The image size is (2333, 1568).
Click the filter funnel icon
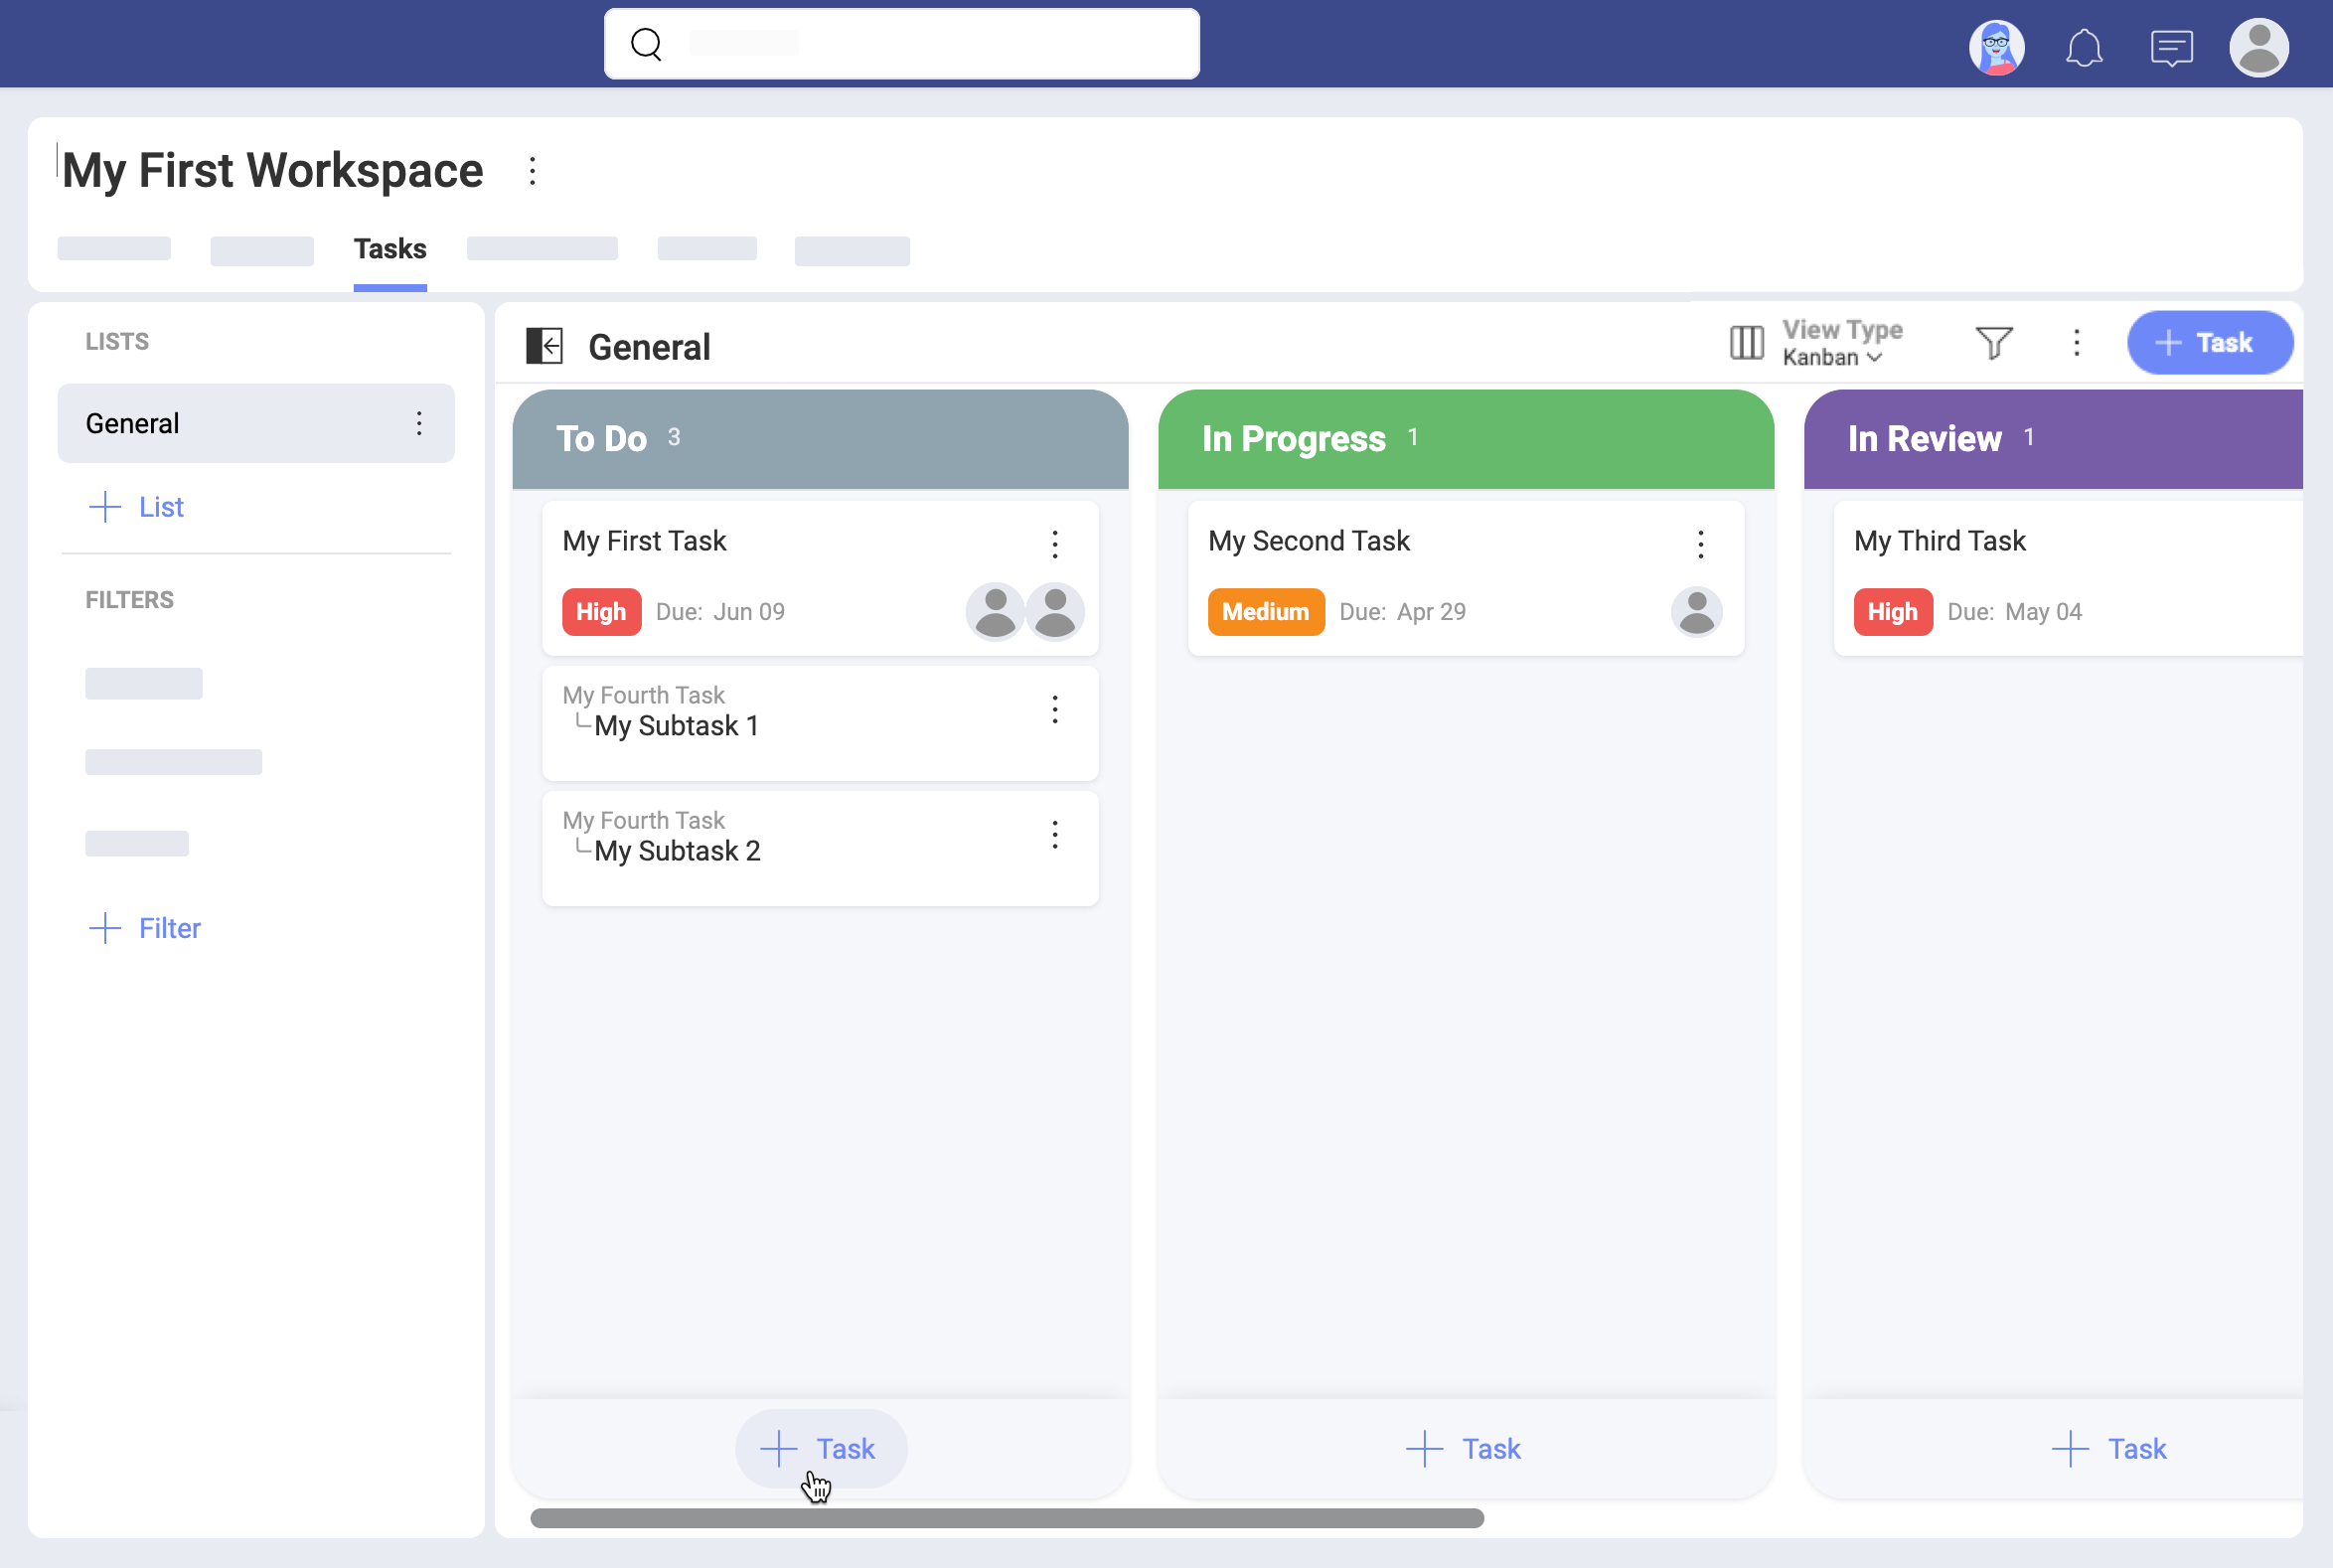(1993, 341)
